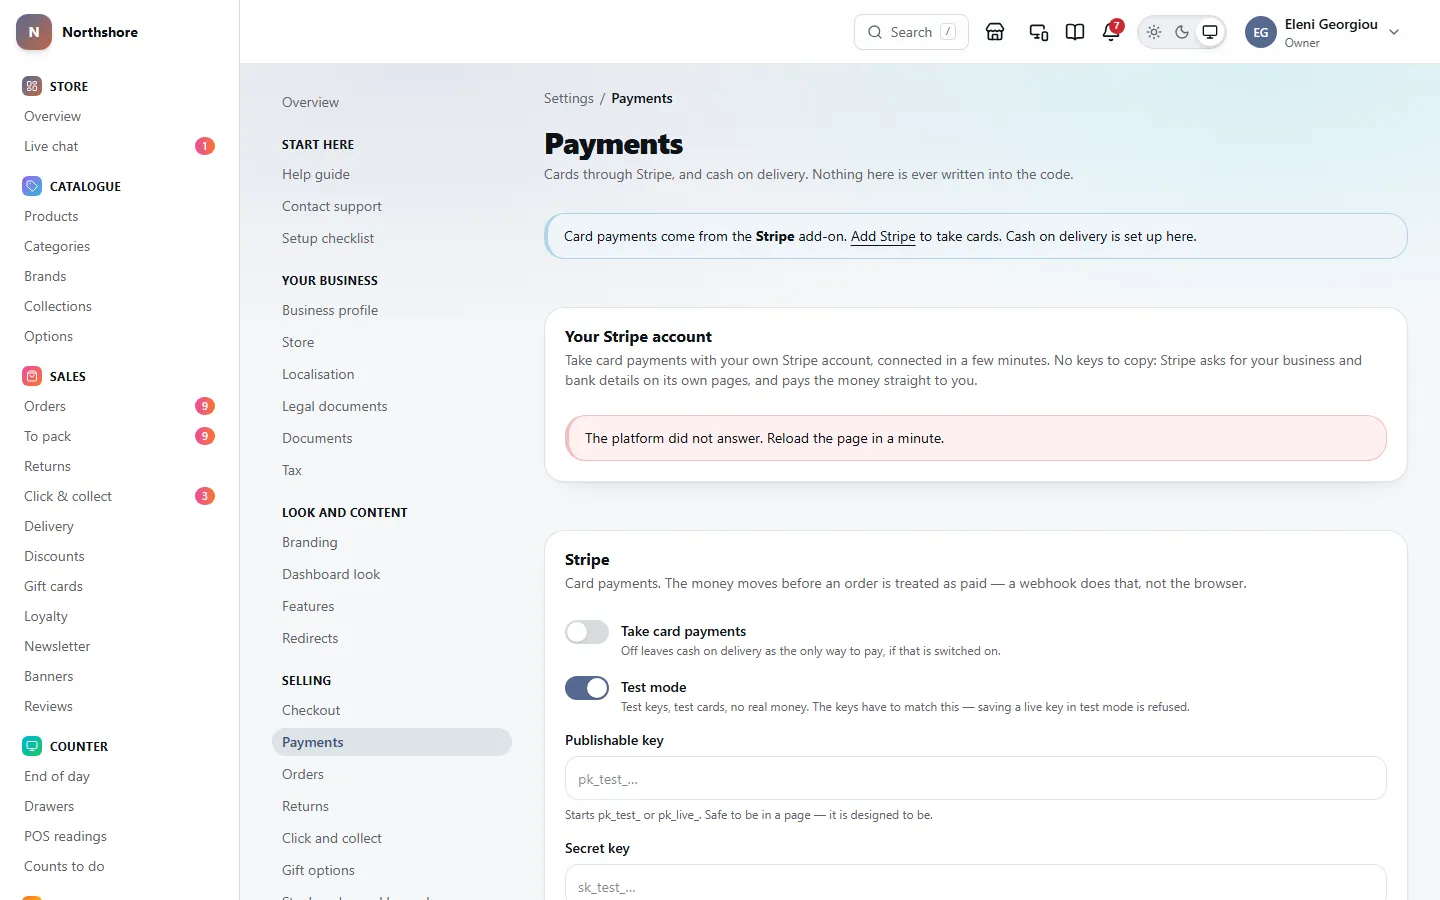The height and width of the screenshot is (900, 1440).
Task: Click the SALES section icon
Action: [32, 376]
